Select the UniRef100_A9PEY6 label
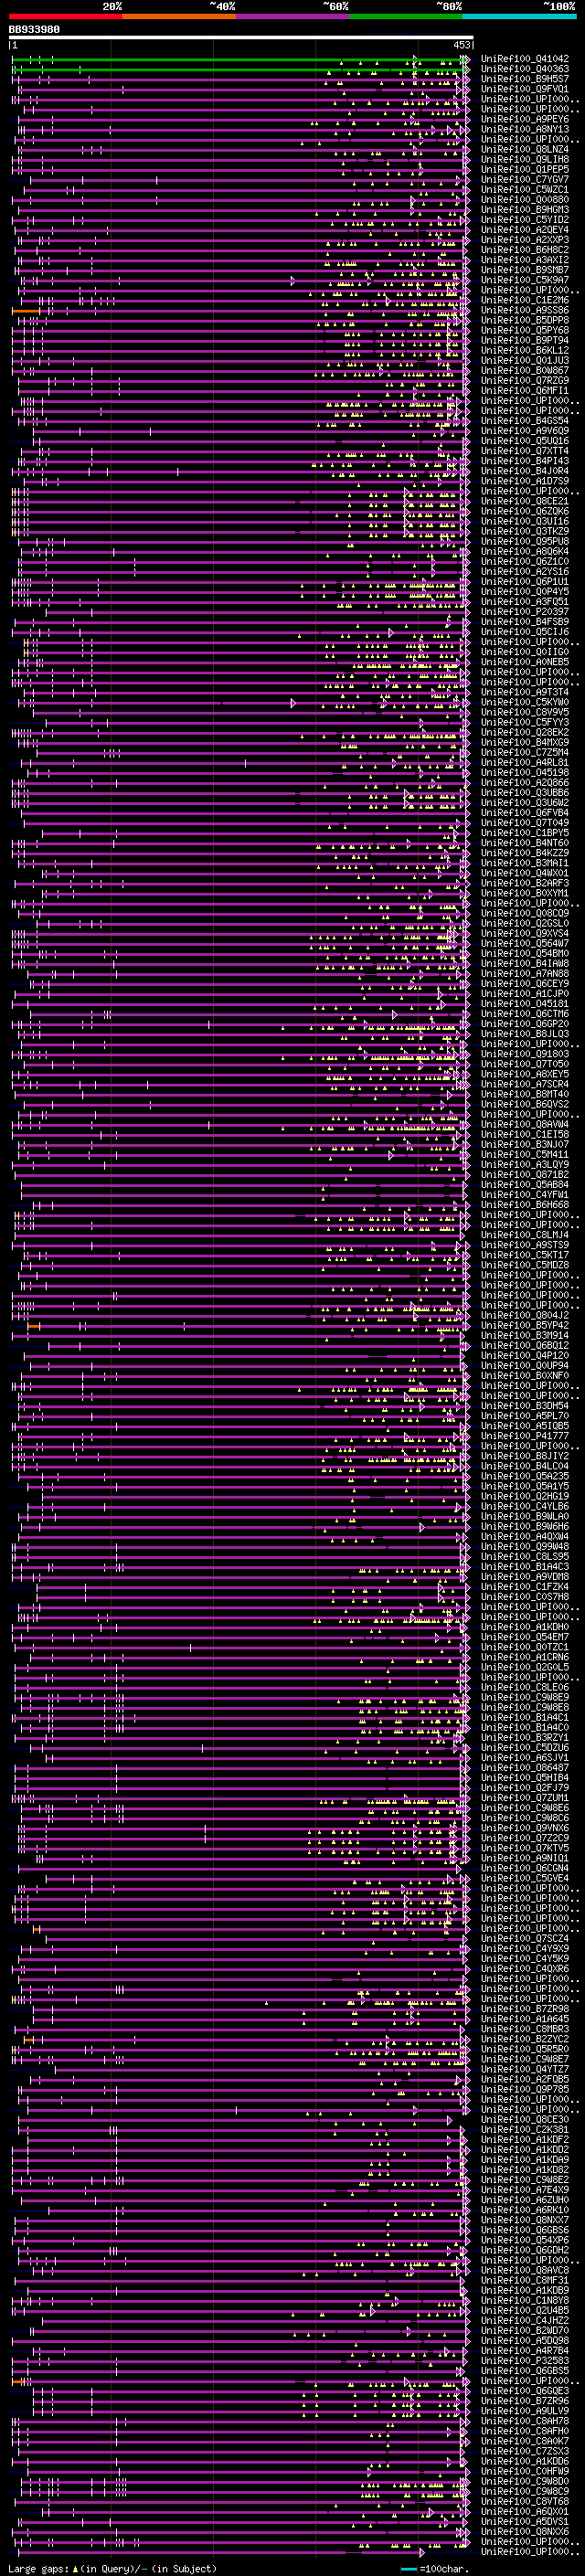585x2576 pixels. (525, 119)
